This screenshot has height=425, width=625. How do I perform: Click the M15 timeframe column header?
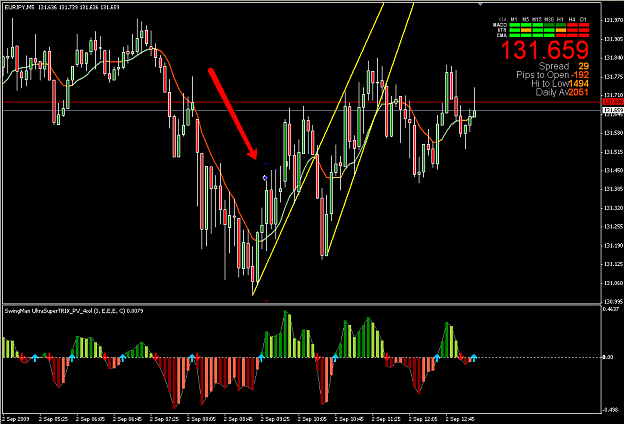537,20
